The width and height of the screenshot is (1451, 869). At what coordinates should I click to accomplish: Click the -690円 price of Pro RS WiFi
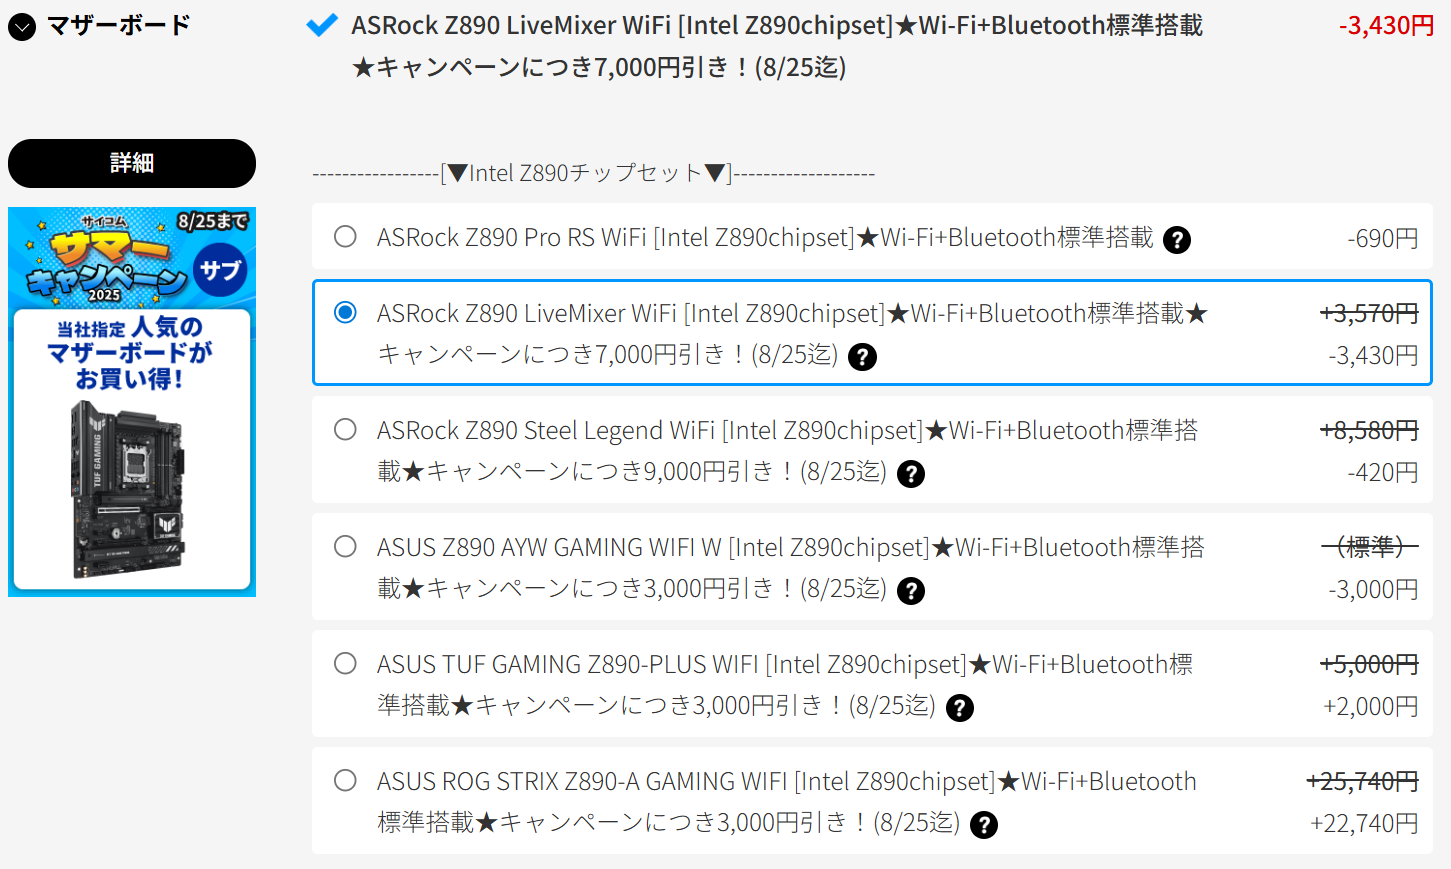[1382, 239]
